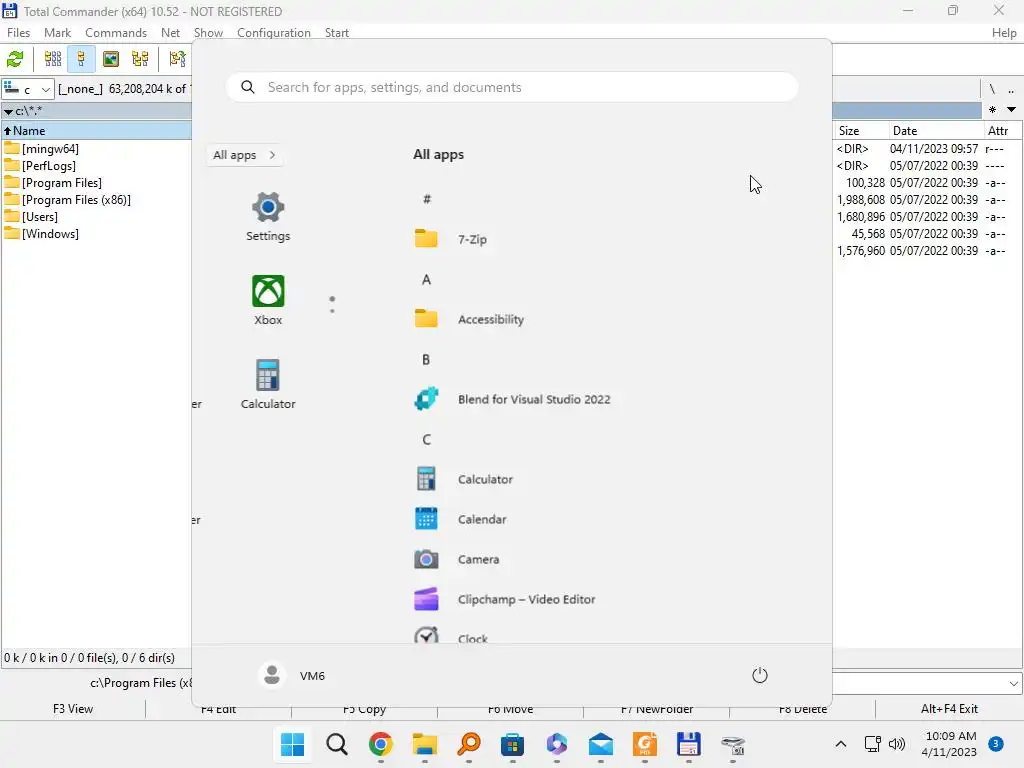This screenshot has height=768, width=1024.
Task: Click the pinned apps page dots indicator
Action: 332,304
